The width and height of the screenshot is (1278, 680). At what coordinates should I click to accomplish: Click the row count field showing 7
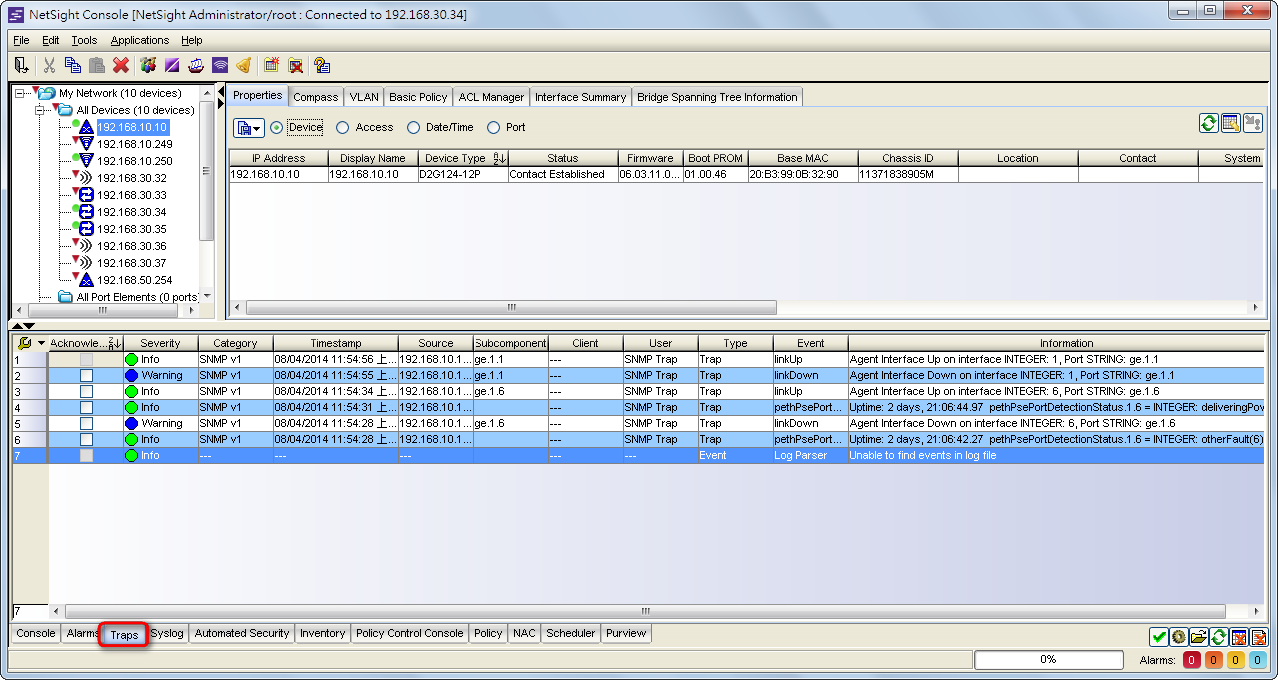(30, 611)
